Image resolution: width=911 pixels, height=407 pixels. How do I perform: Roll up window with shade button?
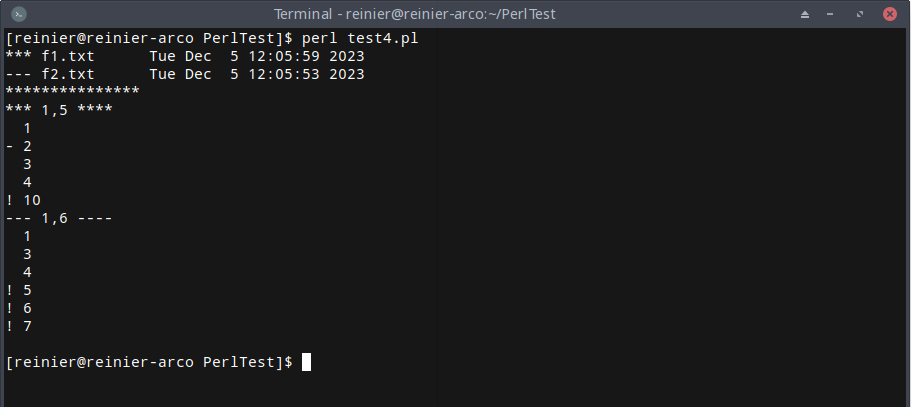[x=805, y=14]
